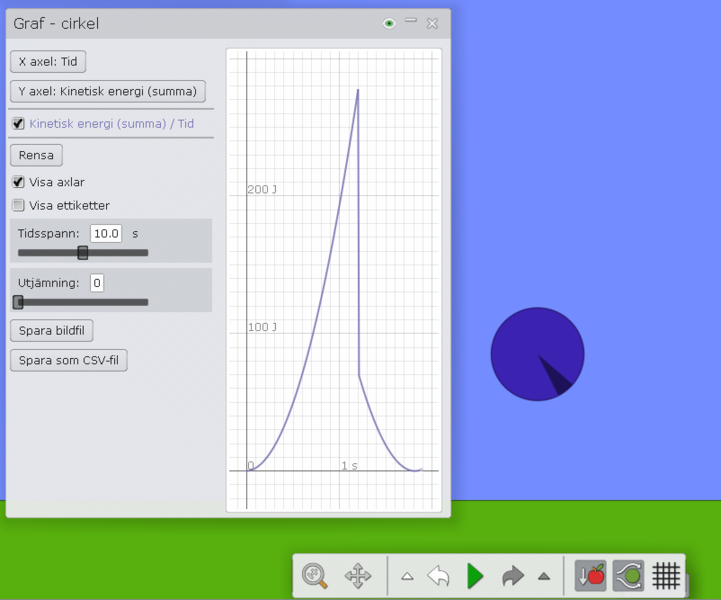Undo the last action
The image size is (721, 600).
pos(438,576)
